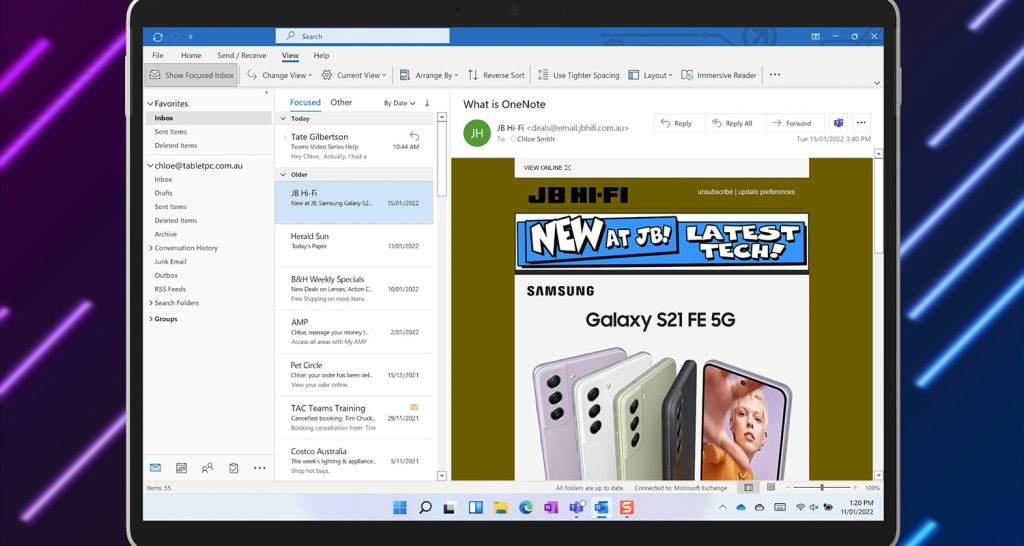Image resolution: width=1024 pixels, height=546 pixels.
Task: Click the Undo icon in quick access toolbar
Action: click(174, 37)
